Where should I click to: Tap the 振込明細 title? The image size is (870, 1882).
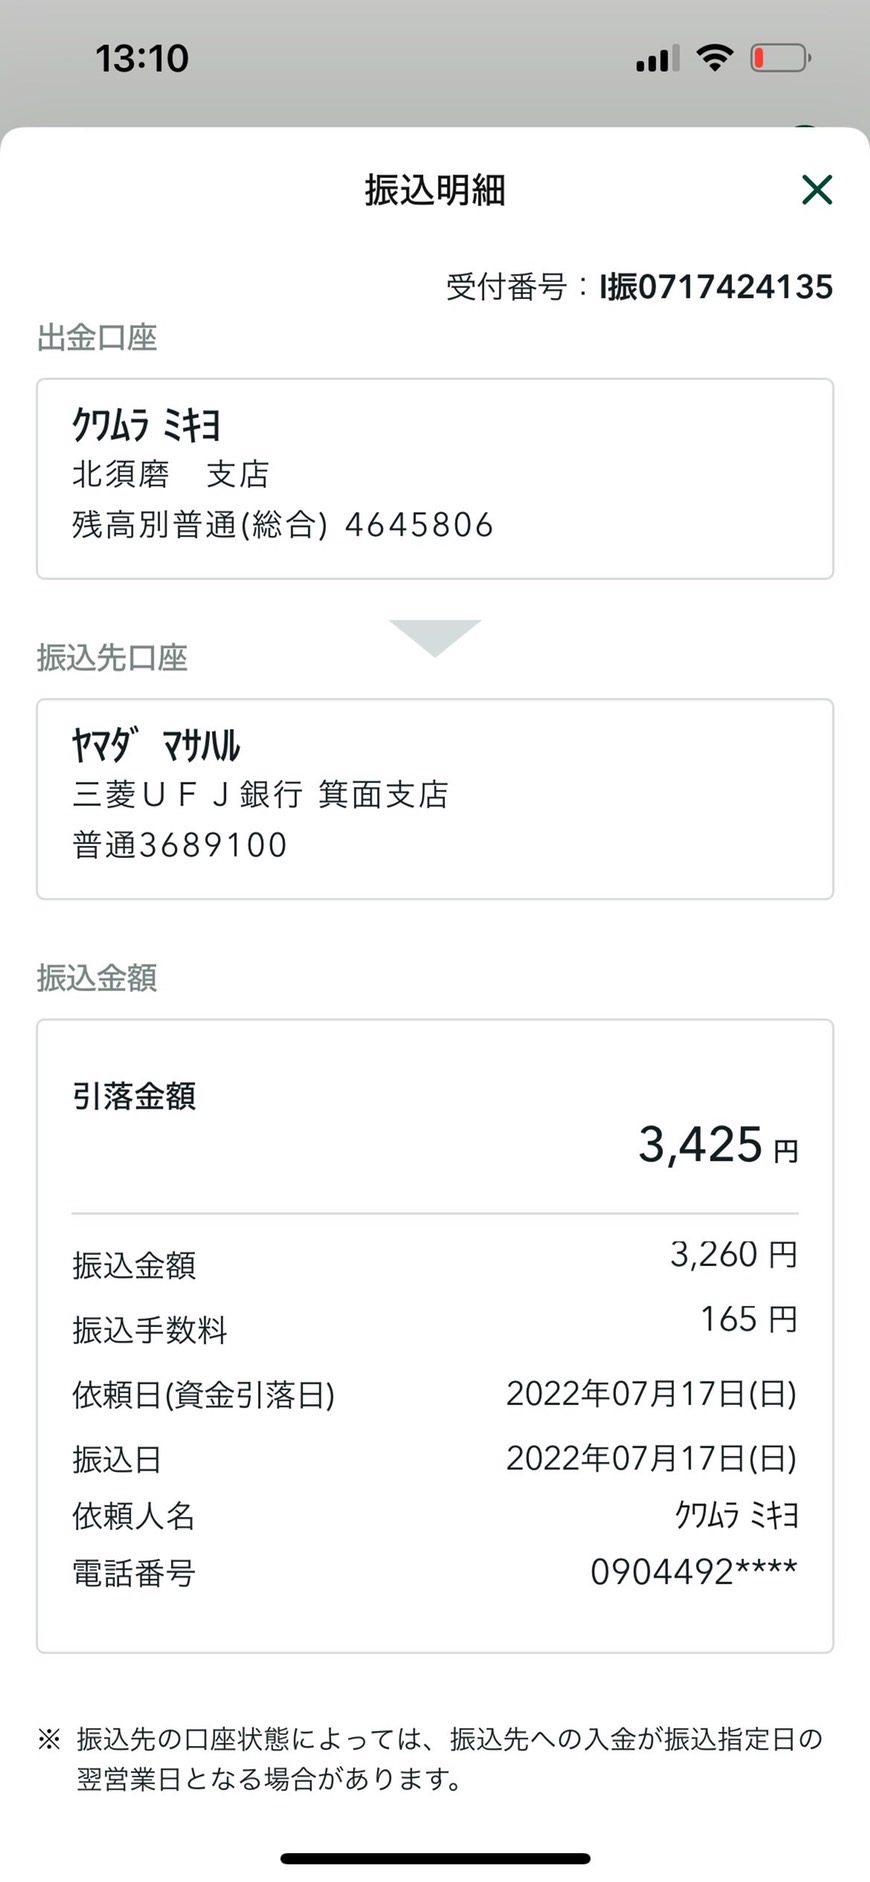pyautogui.click(x=435, y=189)
